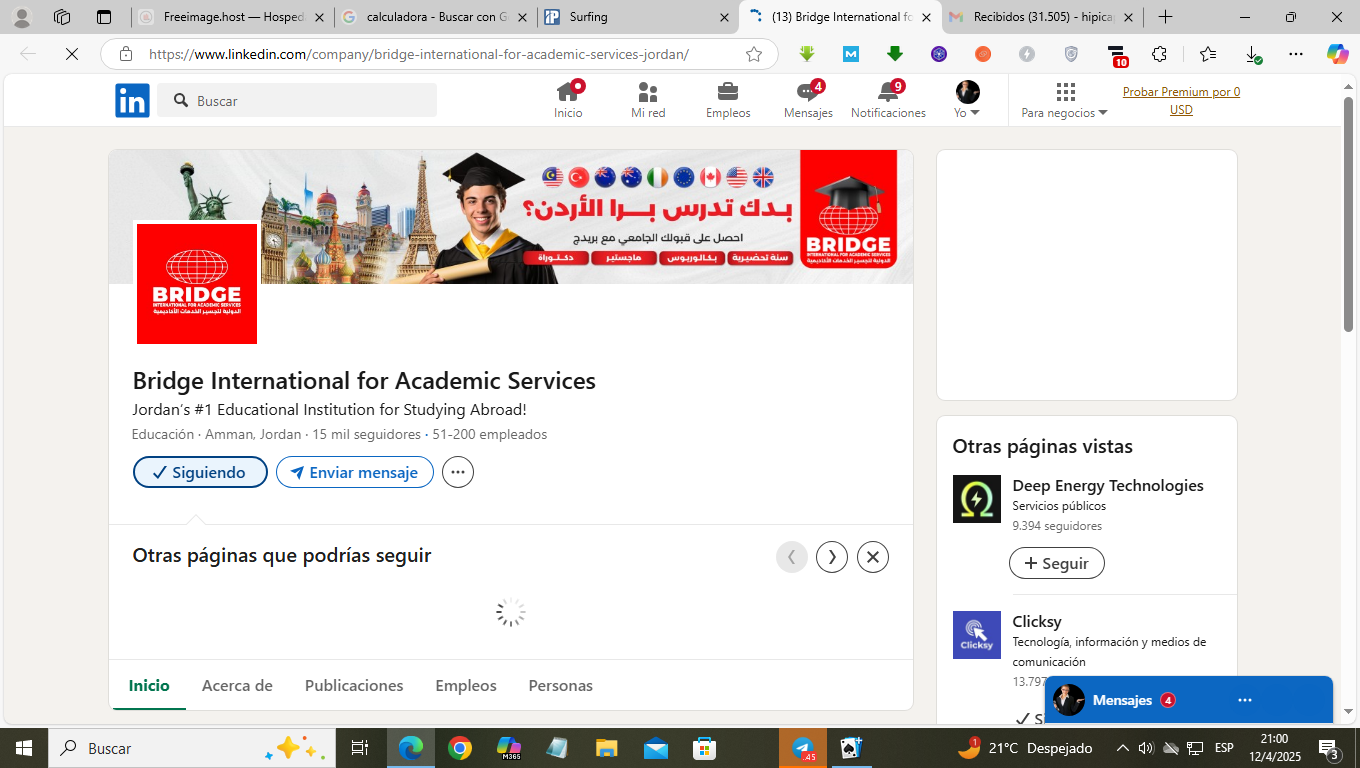
Task: Open the Favorites list in browser toolbar
Action: click(x=1208, y=54)
